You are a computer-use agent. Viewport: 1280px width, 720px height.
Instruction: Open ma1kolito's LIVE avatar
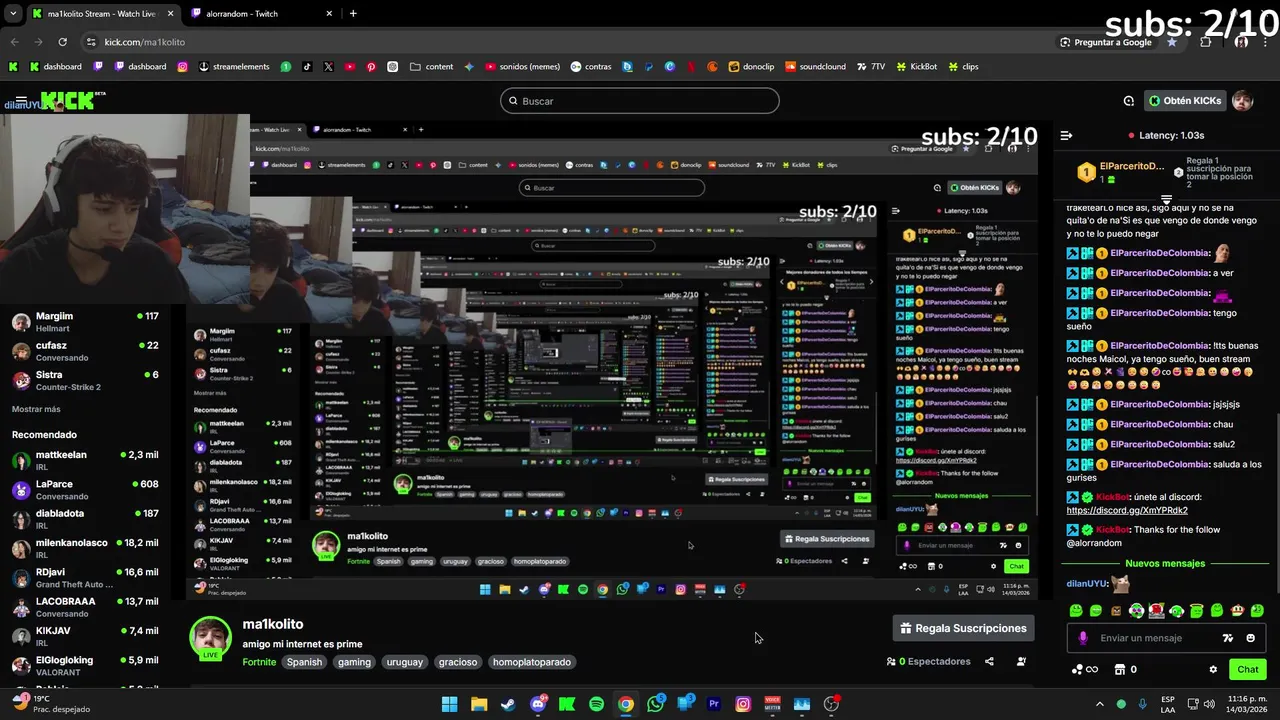coord(210,638)
